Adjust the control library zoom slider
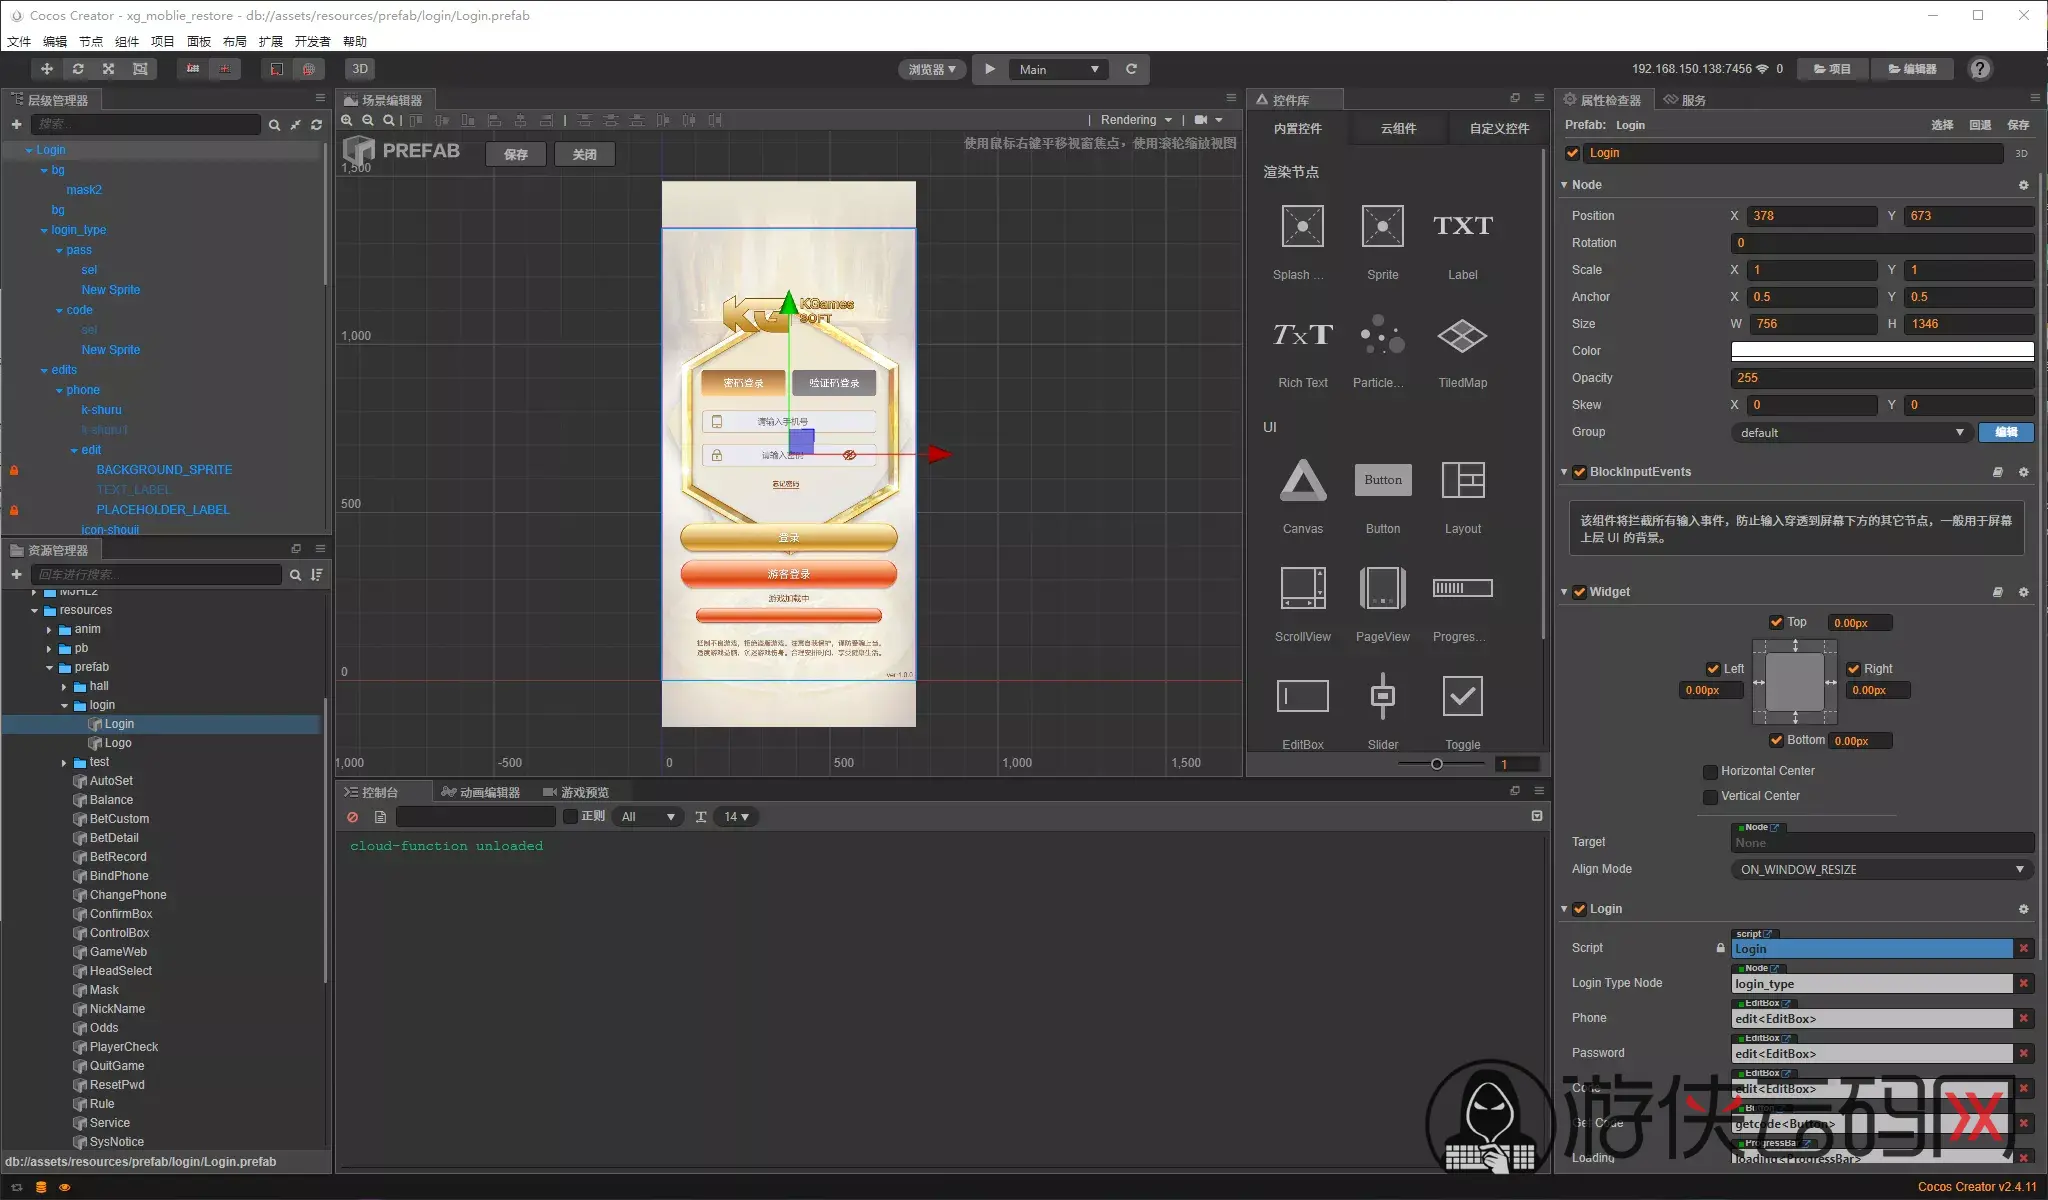The image size is (2048, 1200). click(1437, 764)
